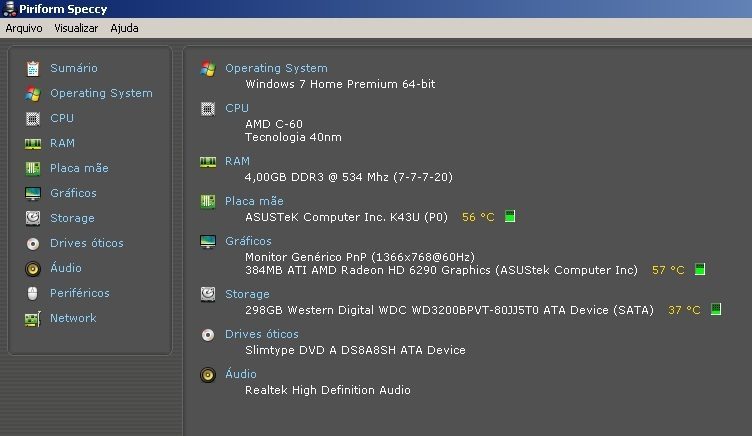The image size is (752, 436).
Task: Open the Sumário clipboard icon in sidebar
Action: (x=33, y=69)
